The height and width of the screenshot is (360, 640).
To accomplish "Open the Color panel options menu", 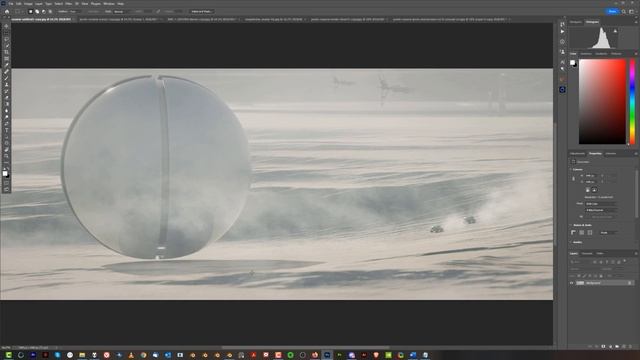I will coord(636,53).
